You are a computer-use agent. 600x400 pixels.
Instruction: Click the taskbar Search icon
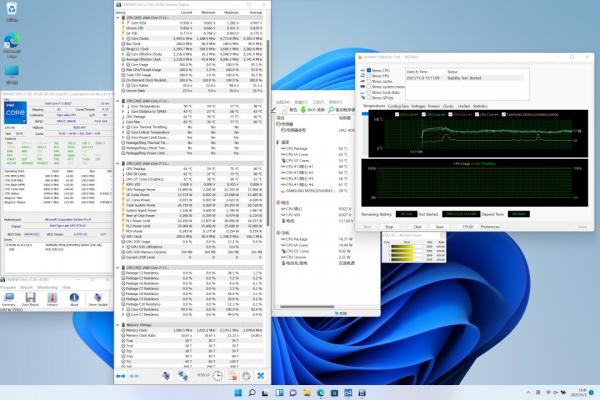point(253,392)
